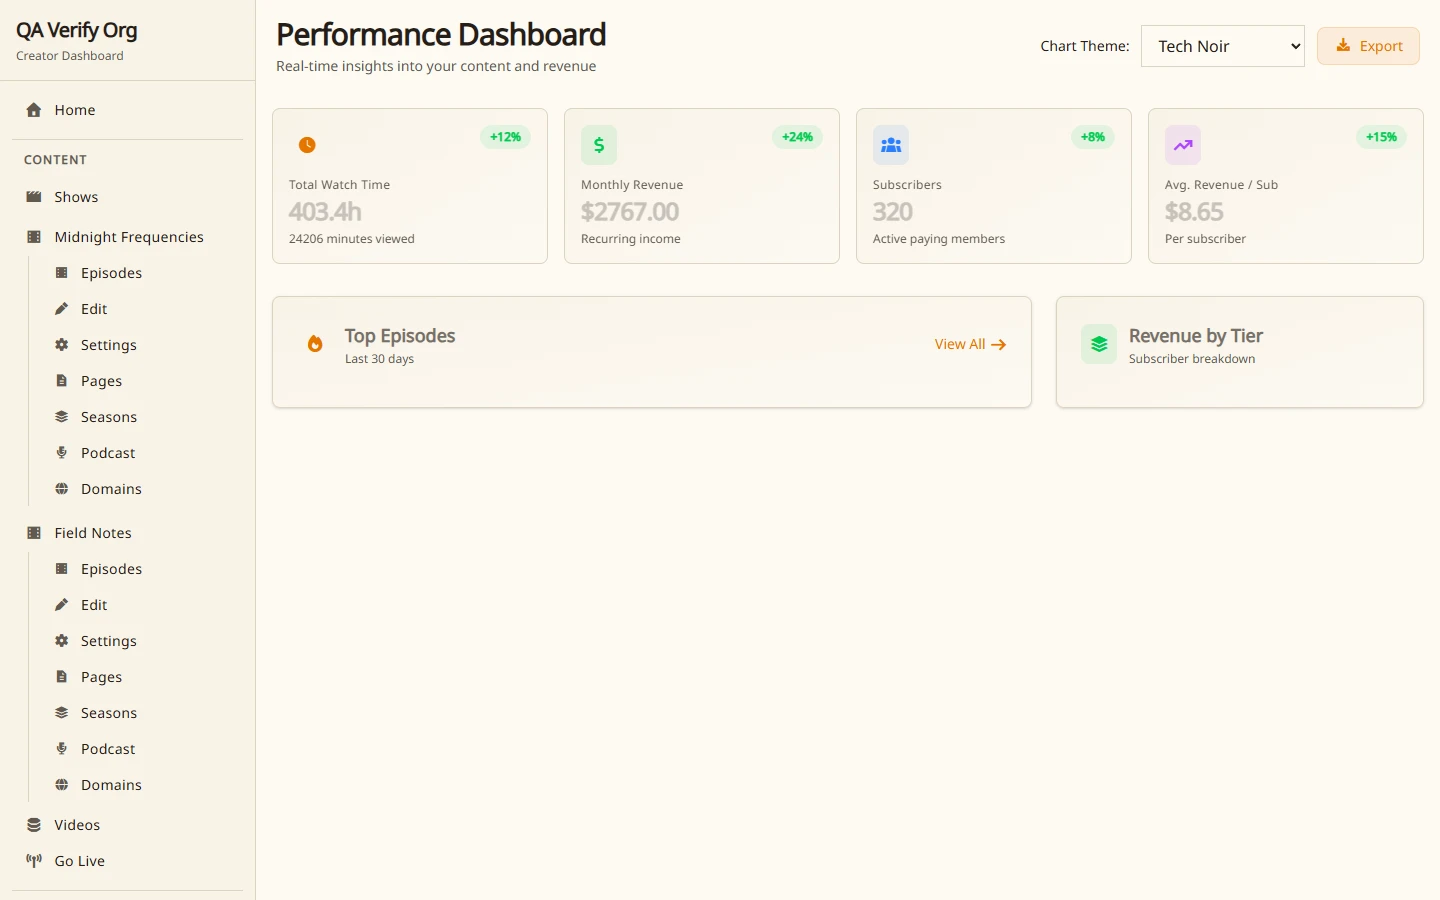Open Seasons label under Field Notes
Image resolution: width=1440 pixels, height=900 pixels.
click(x=109, y=713)
